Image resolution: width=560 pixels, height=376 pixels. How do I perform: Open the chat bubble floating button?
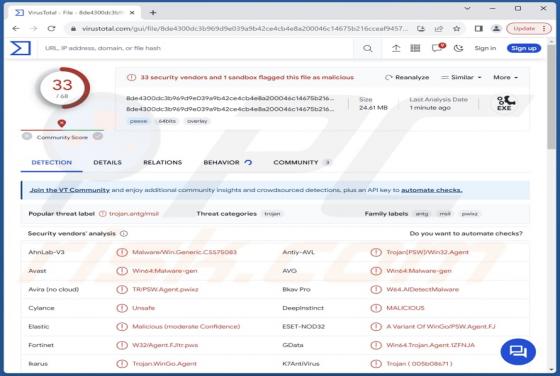click(x=518, y=352)
